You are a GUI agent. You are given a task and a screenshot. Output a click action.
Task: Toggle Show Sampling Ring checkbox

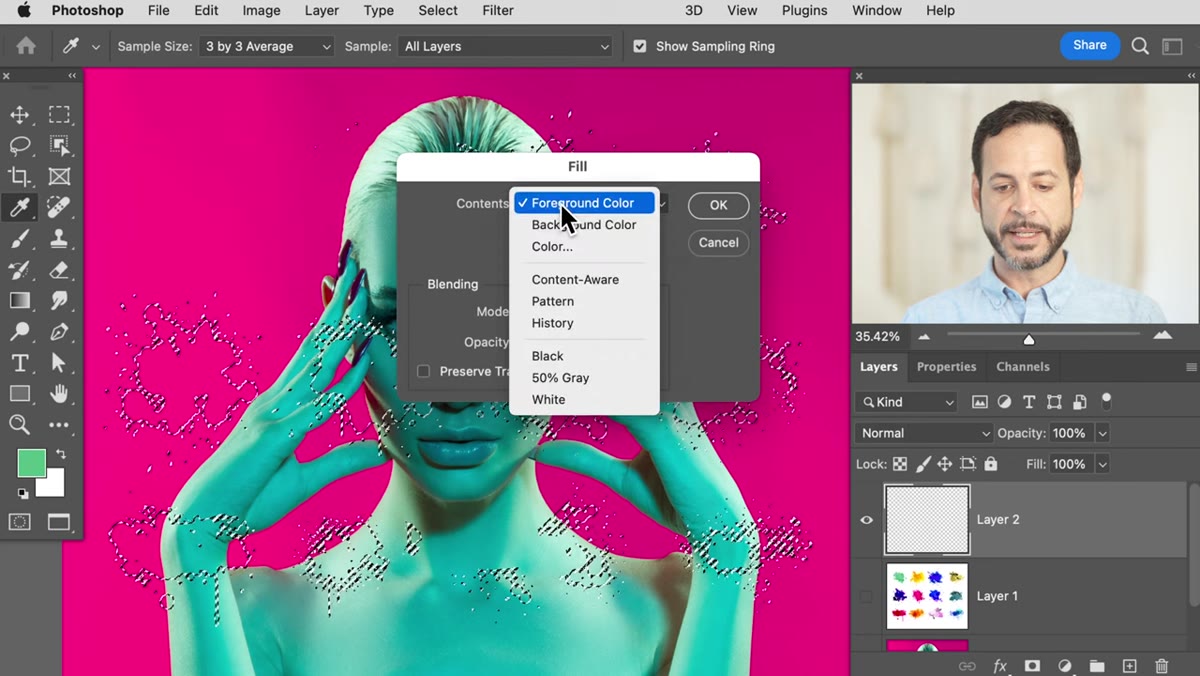coord(640,46)
